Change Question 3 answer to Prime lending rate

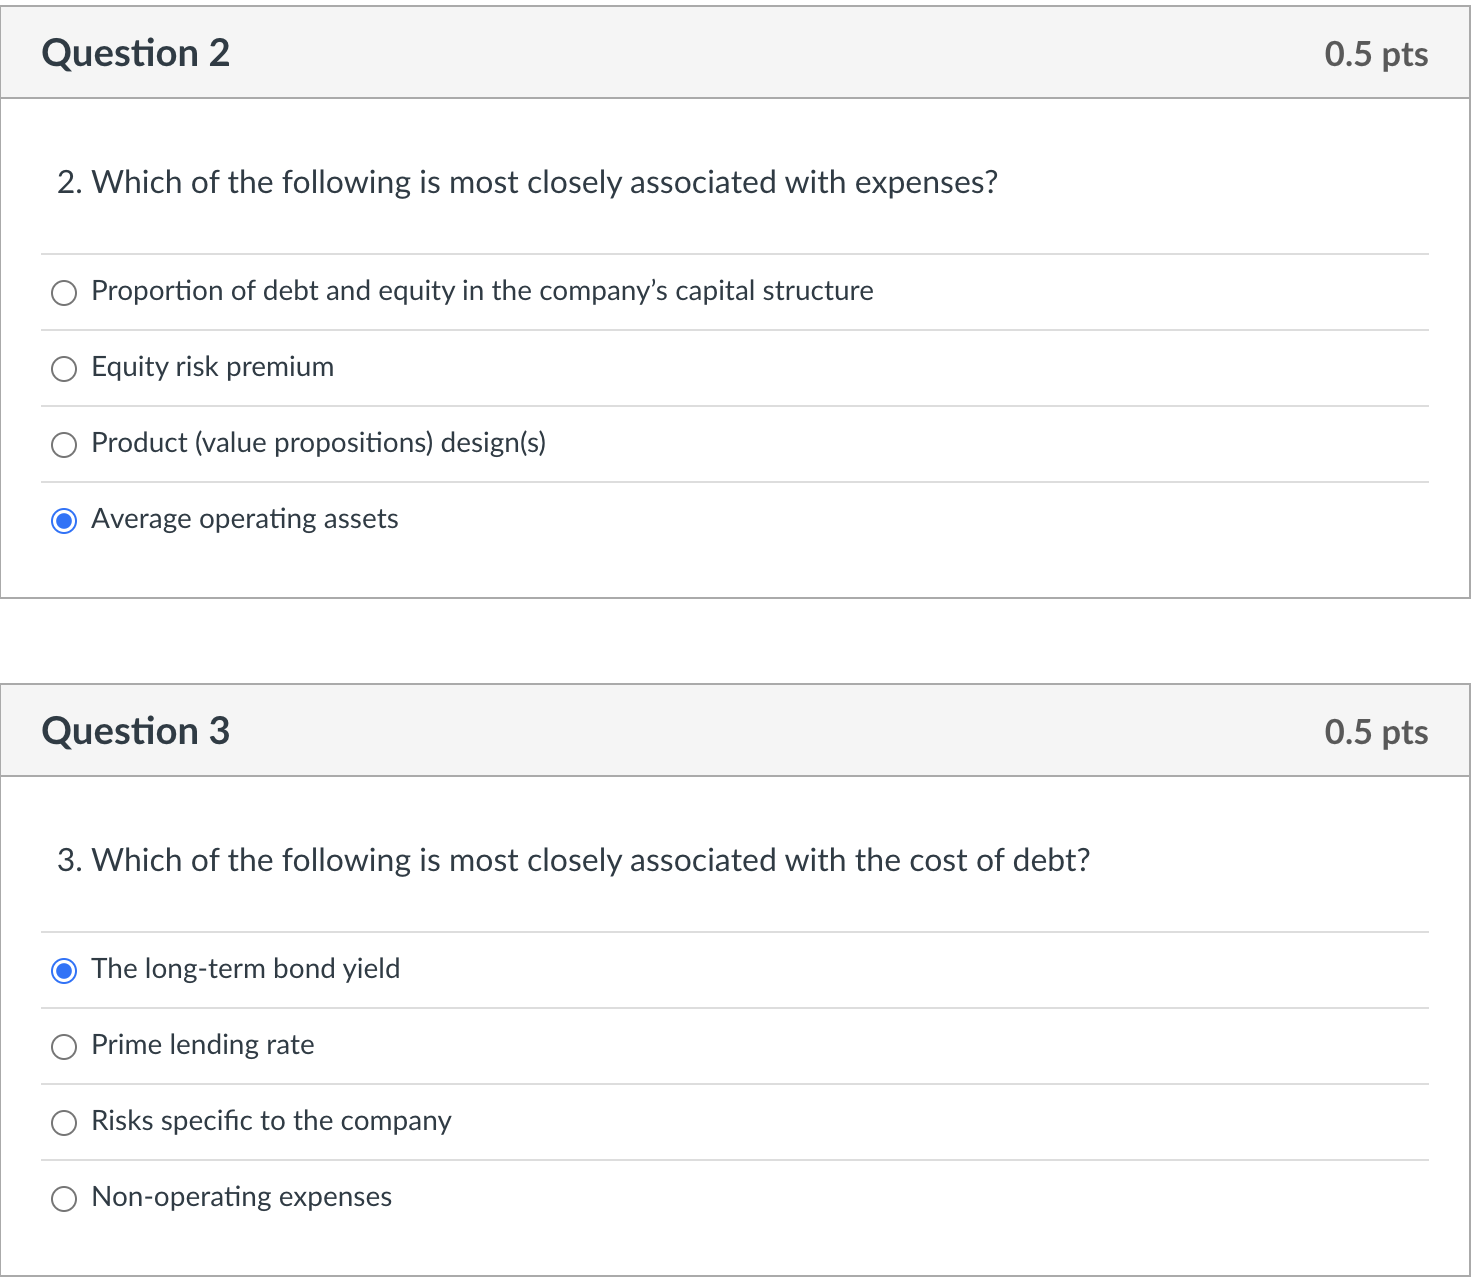(64, 1046)
